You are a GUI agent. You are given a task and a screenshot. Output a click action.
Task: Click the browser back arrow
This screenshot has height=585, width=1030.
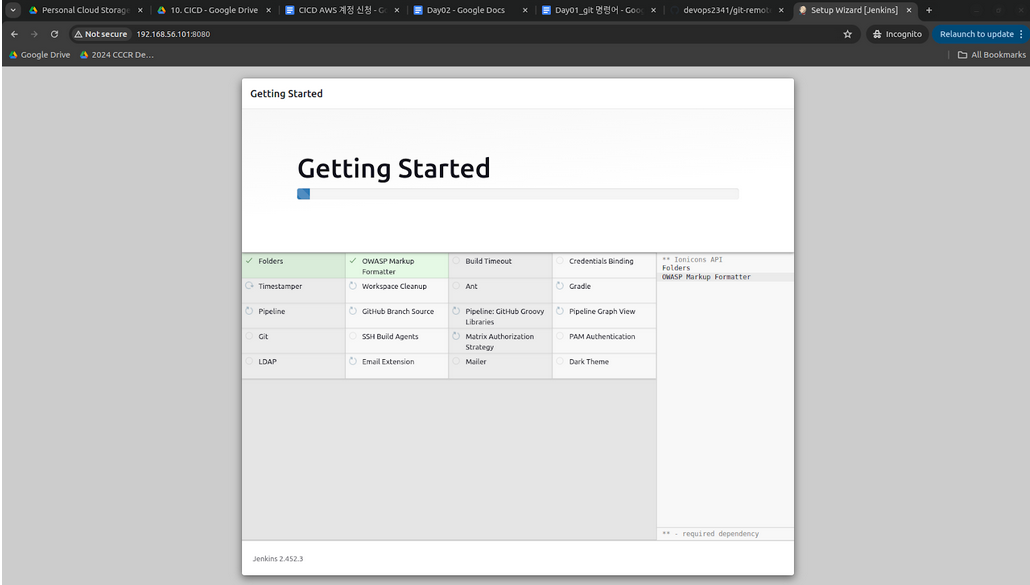click(14, 34)
